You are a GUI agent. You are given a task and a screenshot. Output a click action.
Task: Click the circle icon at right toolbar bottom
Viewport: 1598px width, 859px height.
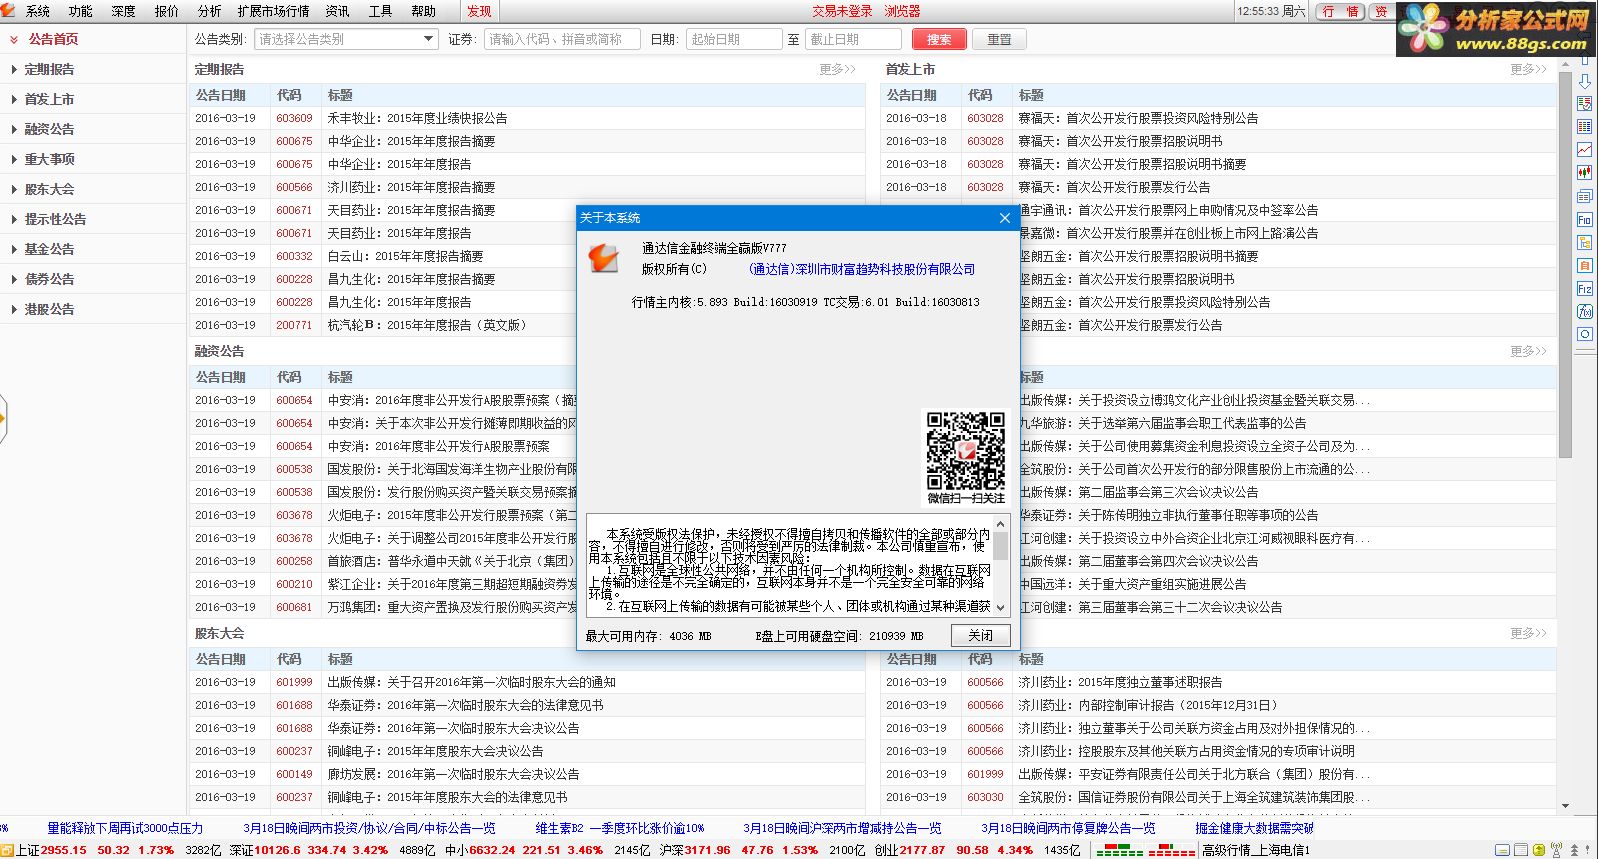(1585, 334)
